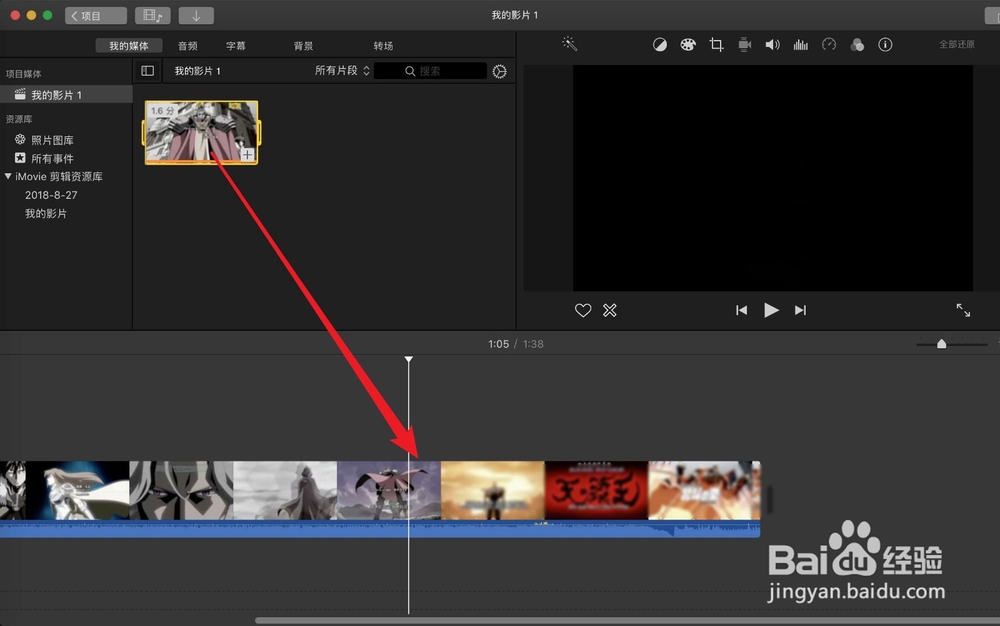1000x626 pixels.
Task: Click the 我的影片 1 browser title label
Action: click(198, 71)
